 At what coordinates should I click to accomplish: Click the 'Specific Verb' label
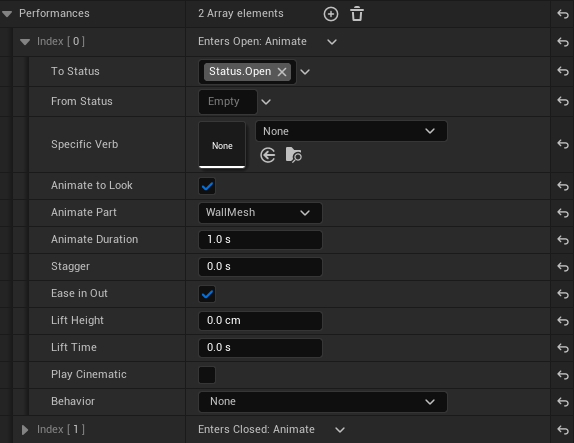coord(85,144)
